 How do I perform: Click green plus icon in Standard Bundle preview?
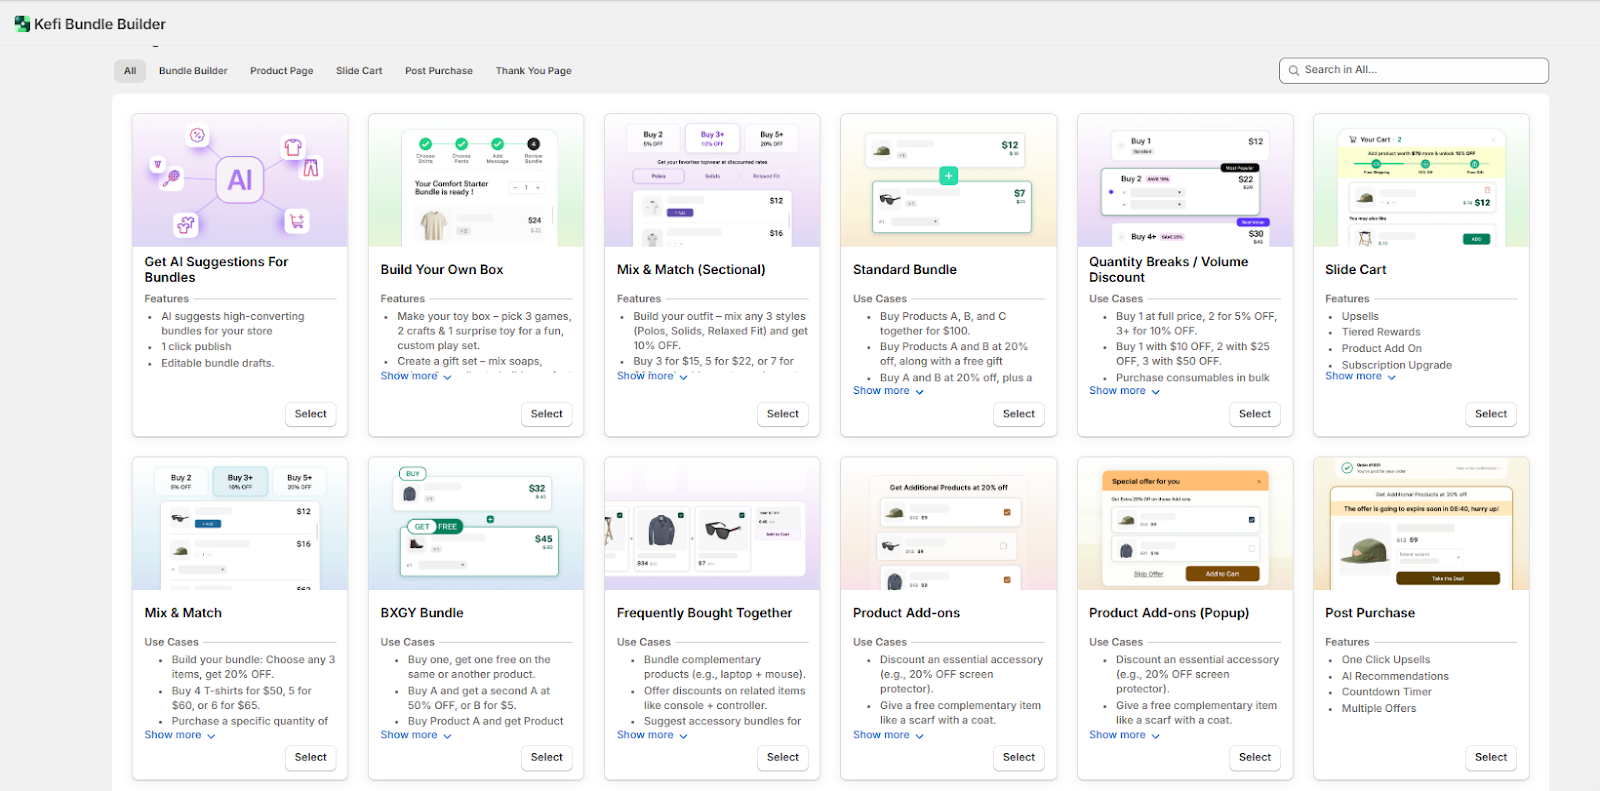(948, 176)
